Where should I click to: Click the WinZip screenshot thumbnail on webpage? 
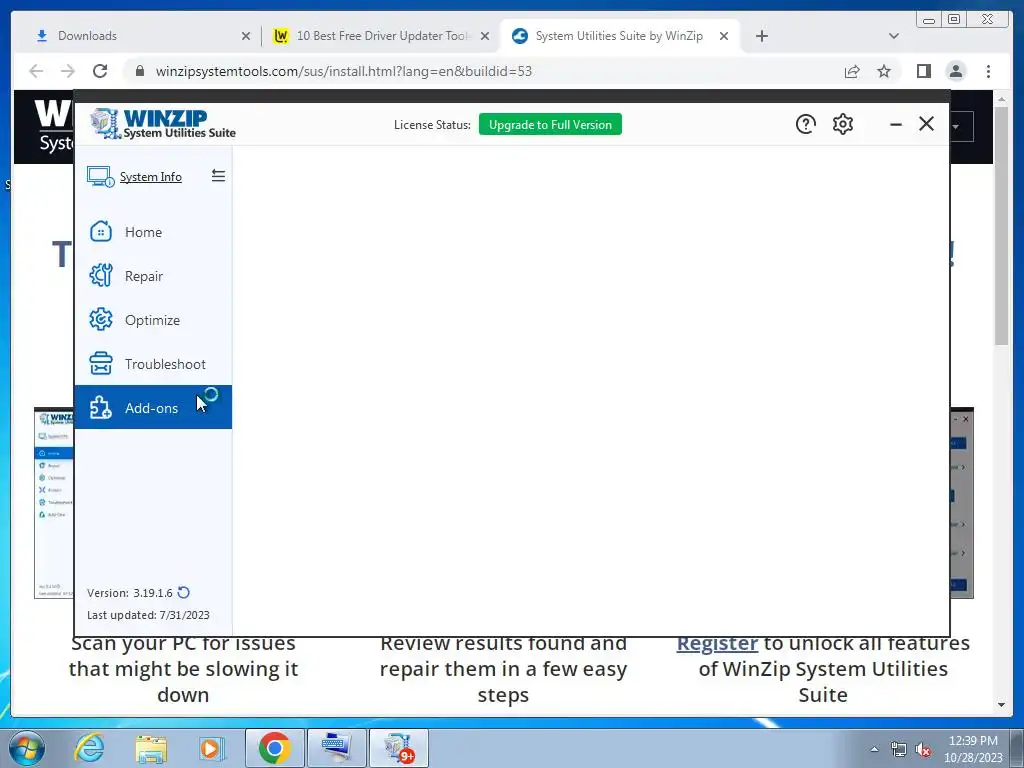coord(54,503)
